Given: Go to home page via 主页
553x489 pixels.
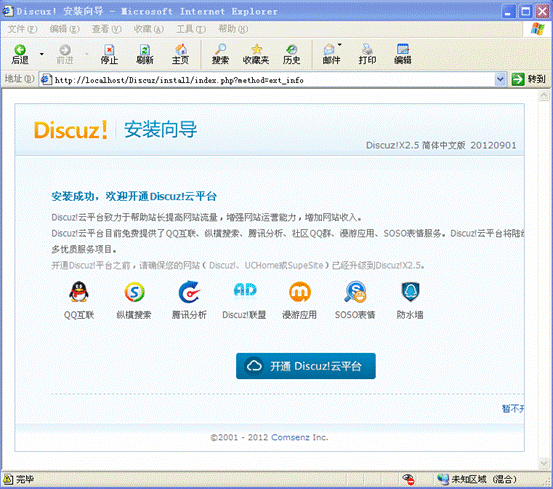Looking at the screenshot, I should coord(180,55).
